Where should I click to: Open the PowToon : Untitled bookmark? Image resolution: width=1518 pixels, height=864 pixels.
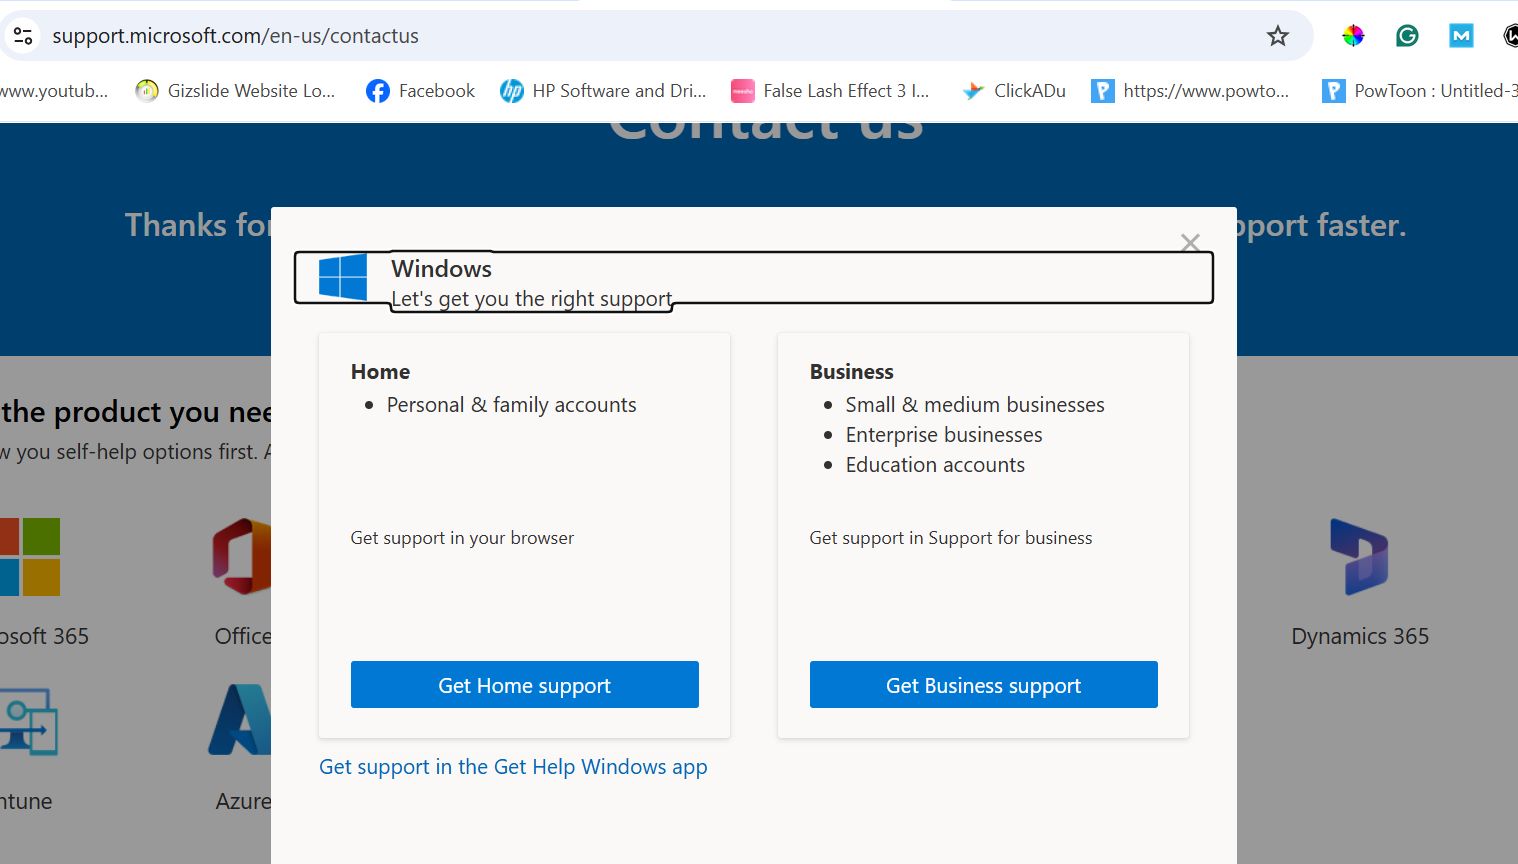(x=1420, y=91)
